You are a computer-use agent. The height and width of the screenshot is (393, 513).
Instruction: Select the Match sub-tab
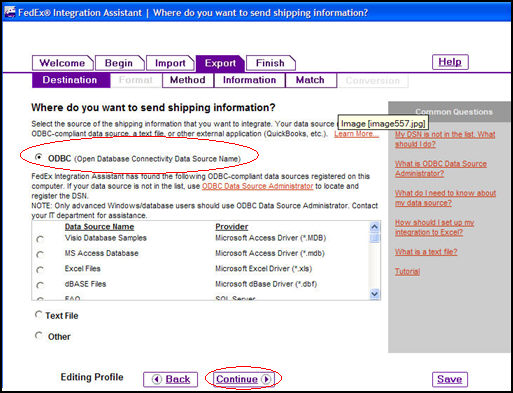[311, 80]
